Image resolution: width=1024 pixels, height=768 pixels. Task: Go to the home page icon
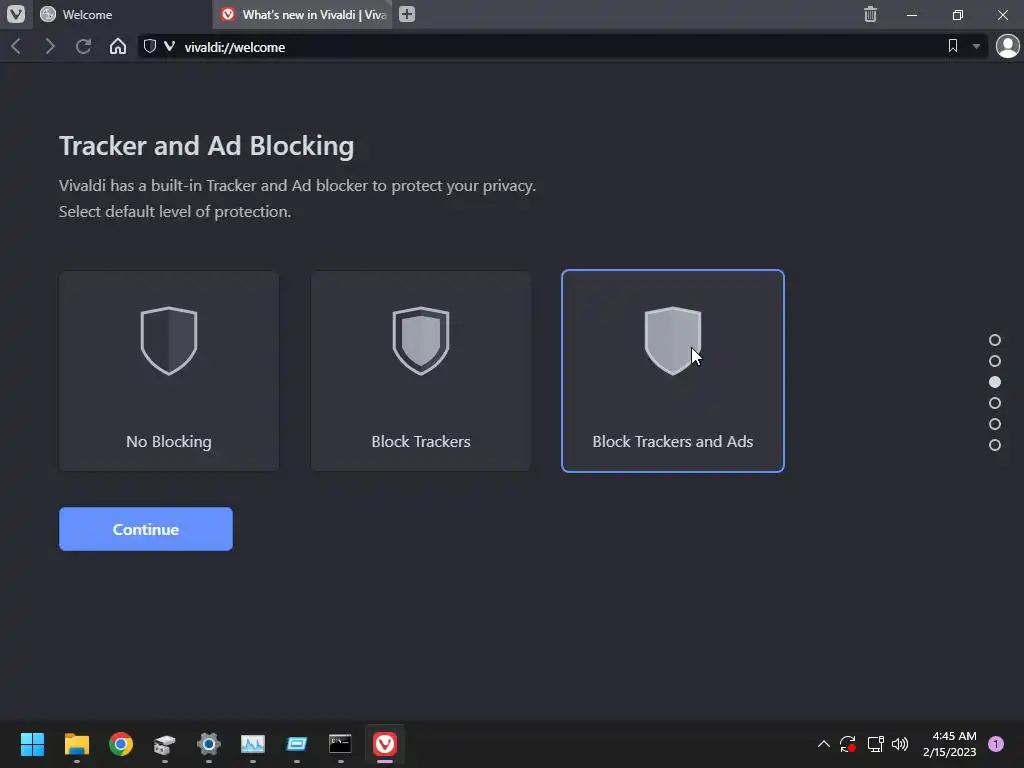pos(118,46)
